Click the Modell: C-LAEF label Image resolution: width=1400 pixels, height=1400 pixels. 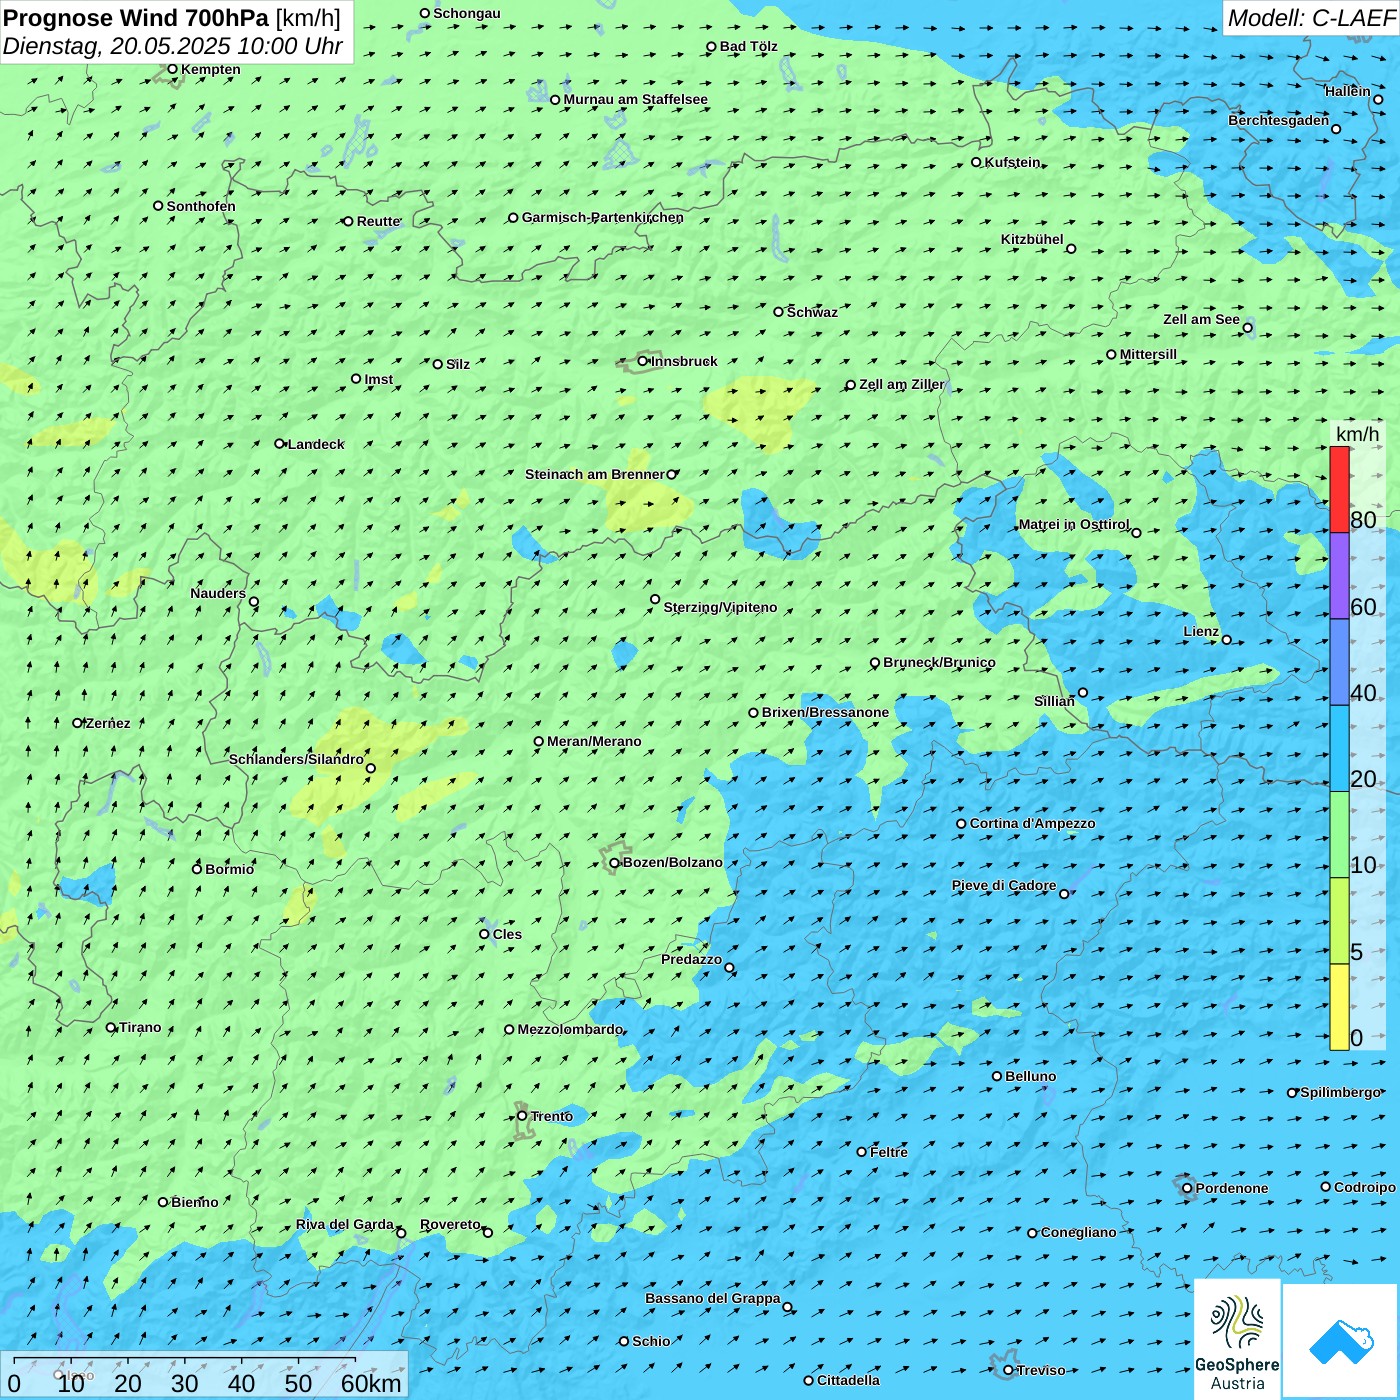click(x=1310, y=18)
